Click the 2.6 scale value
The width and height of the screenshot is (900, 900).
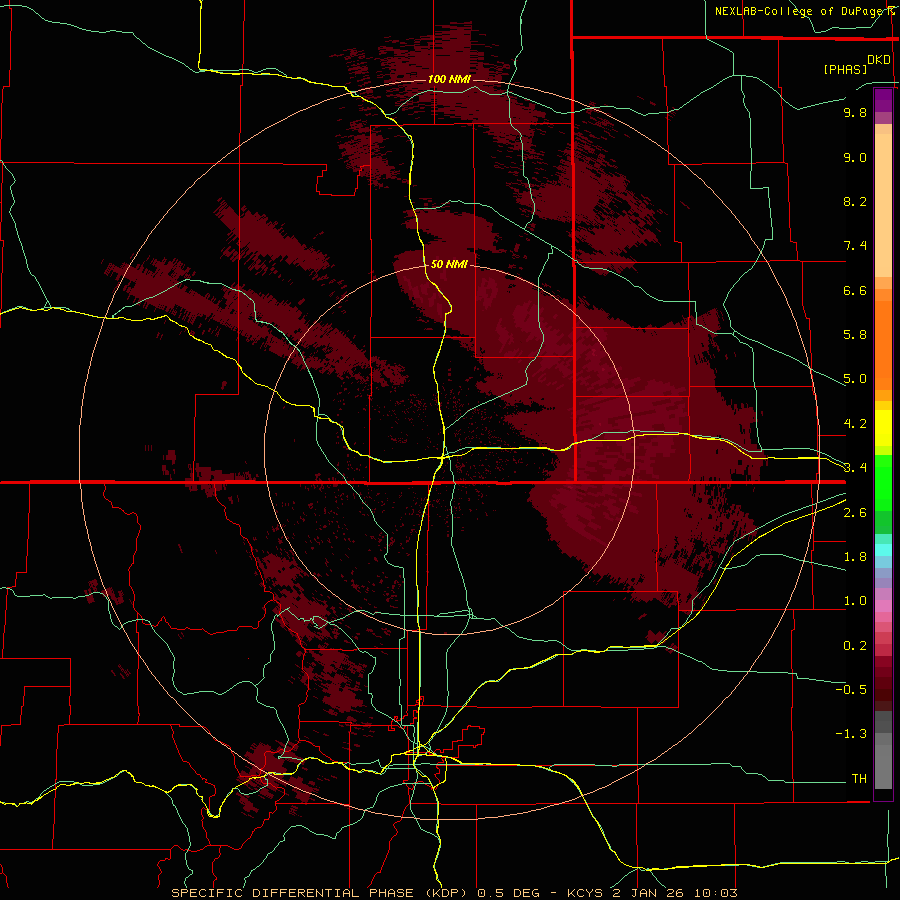855,513
